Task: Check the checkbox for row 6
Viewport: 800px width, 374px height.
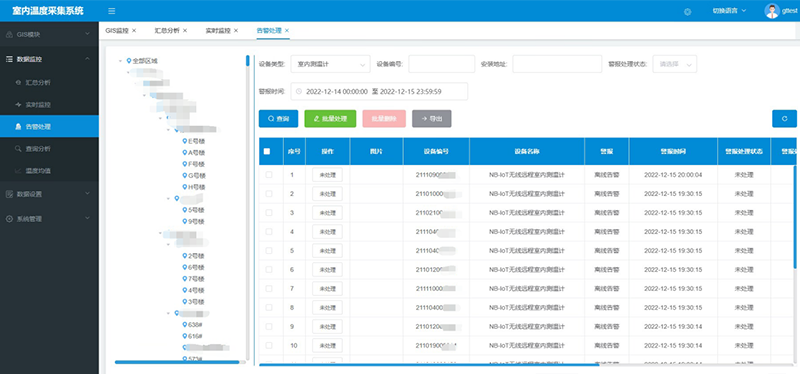Action: [x=269, y=269]
